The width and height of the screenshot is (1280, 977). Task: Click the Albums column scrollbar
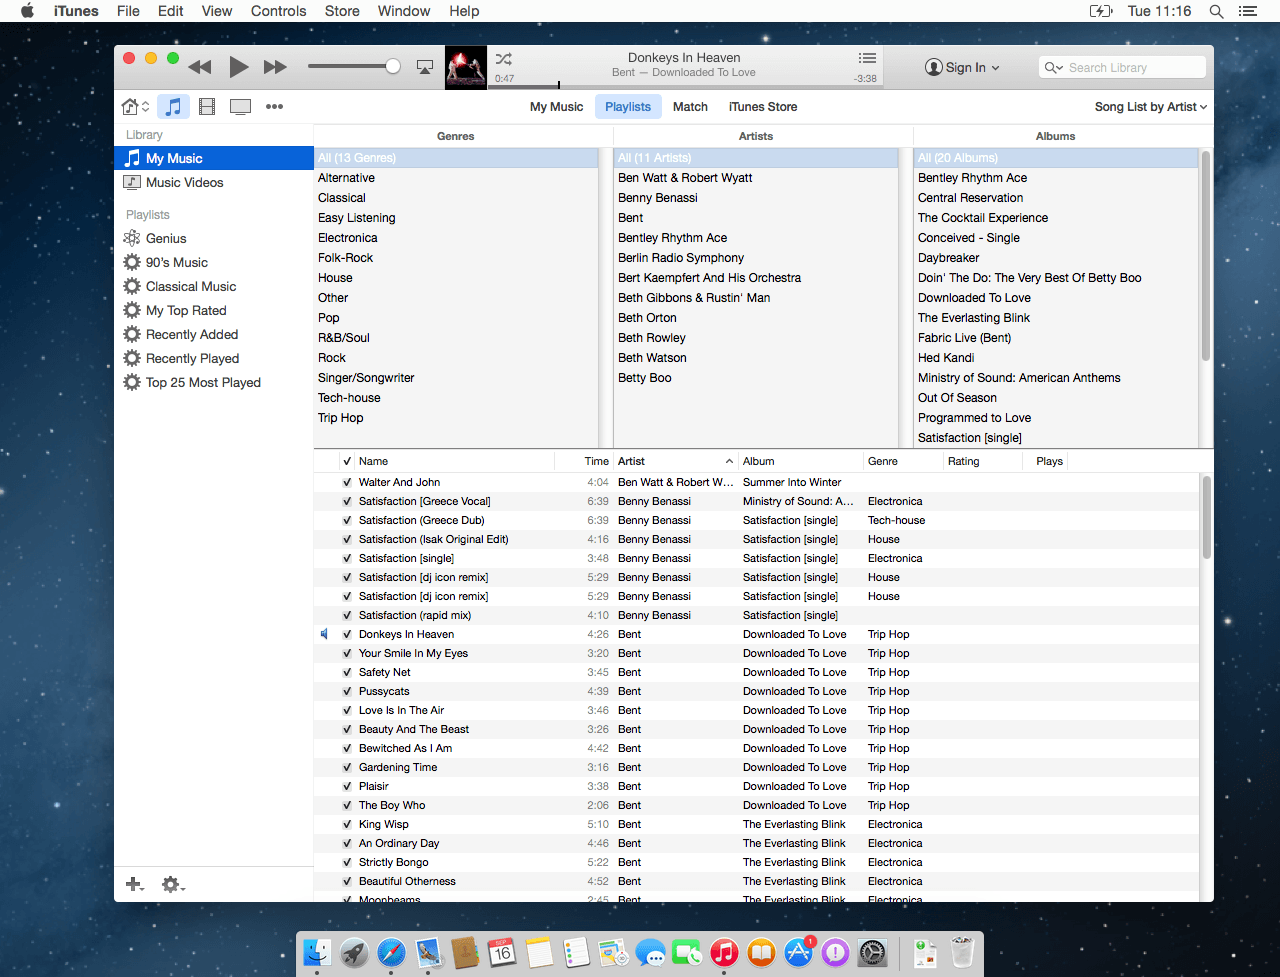[x=1206, y=255]
